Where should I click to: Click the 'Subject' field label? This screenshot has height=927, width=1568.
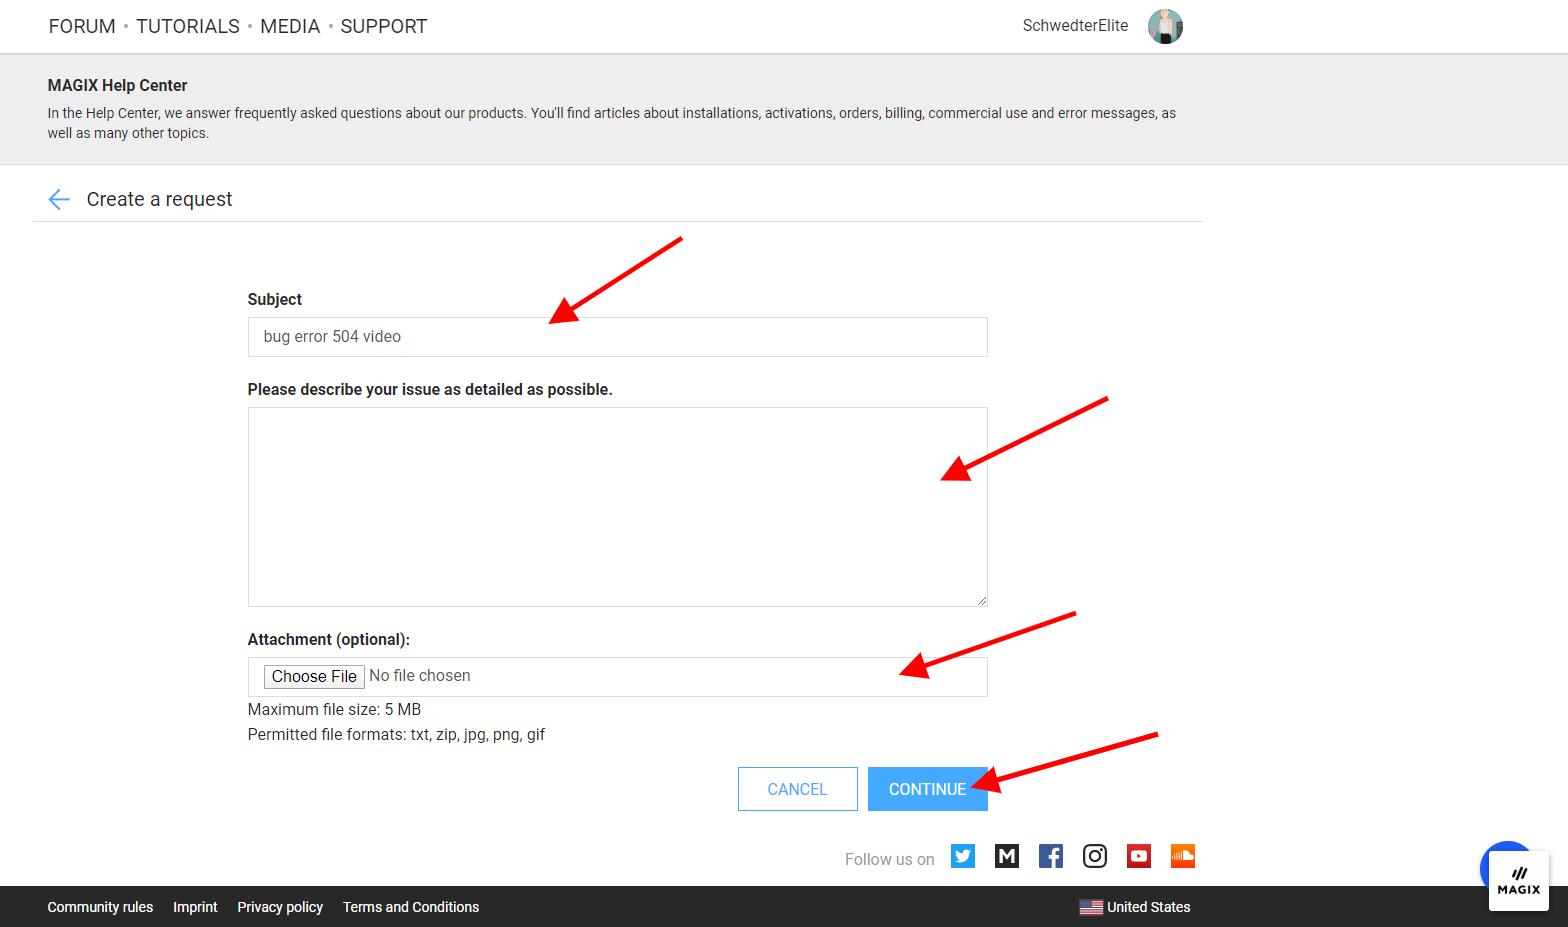(275, 299)
